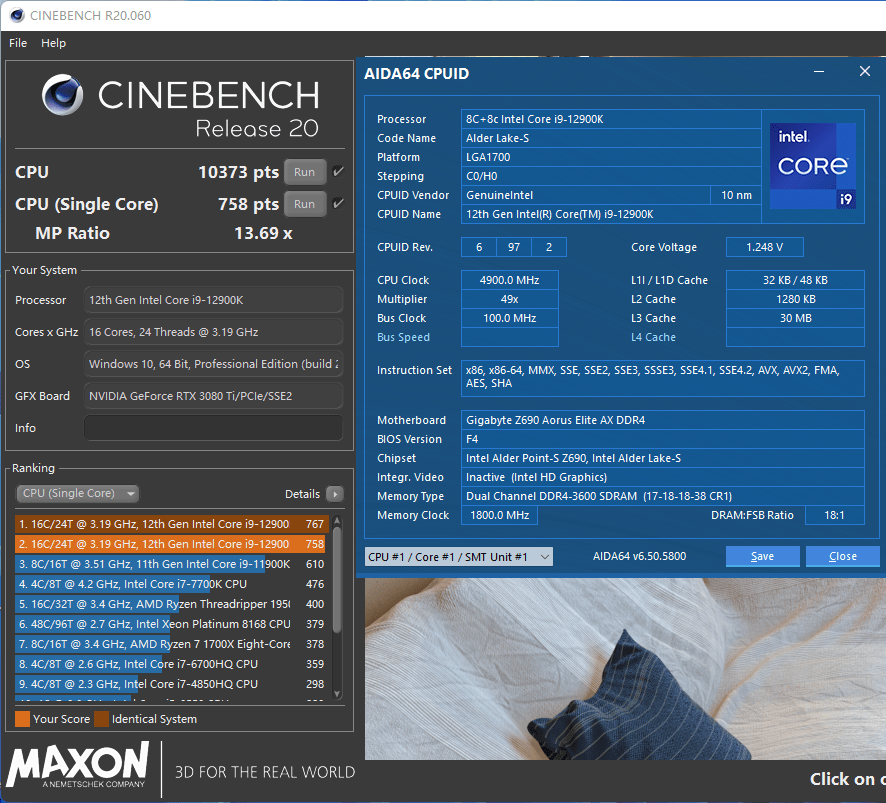Open the File menu
The width and height of the screenshot is (886, 803).
18,43
